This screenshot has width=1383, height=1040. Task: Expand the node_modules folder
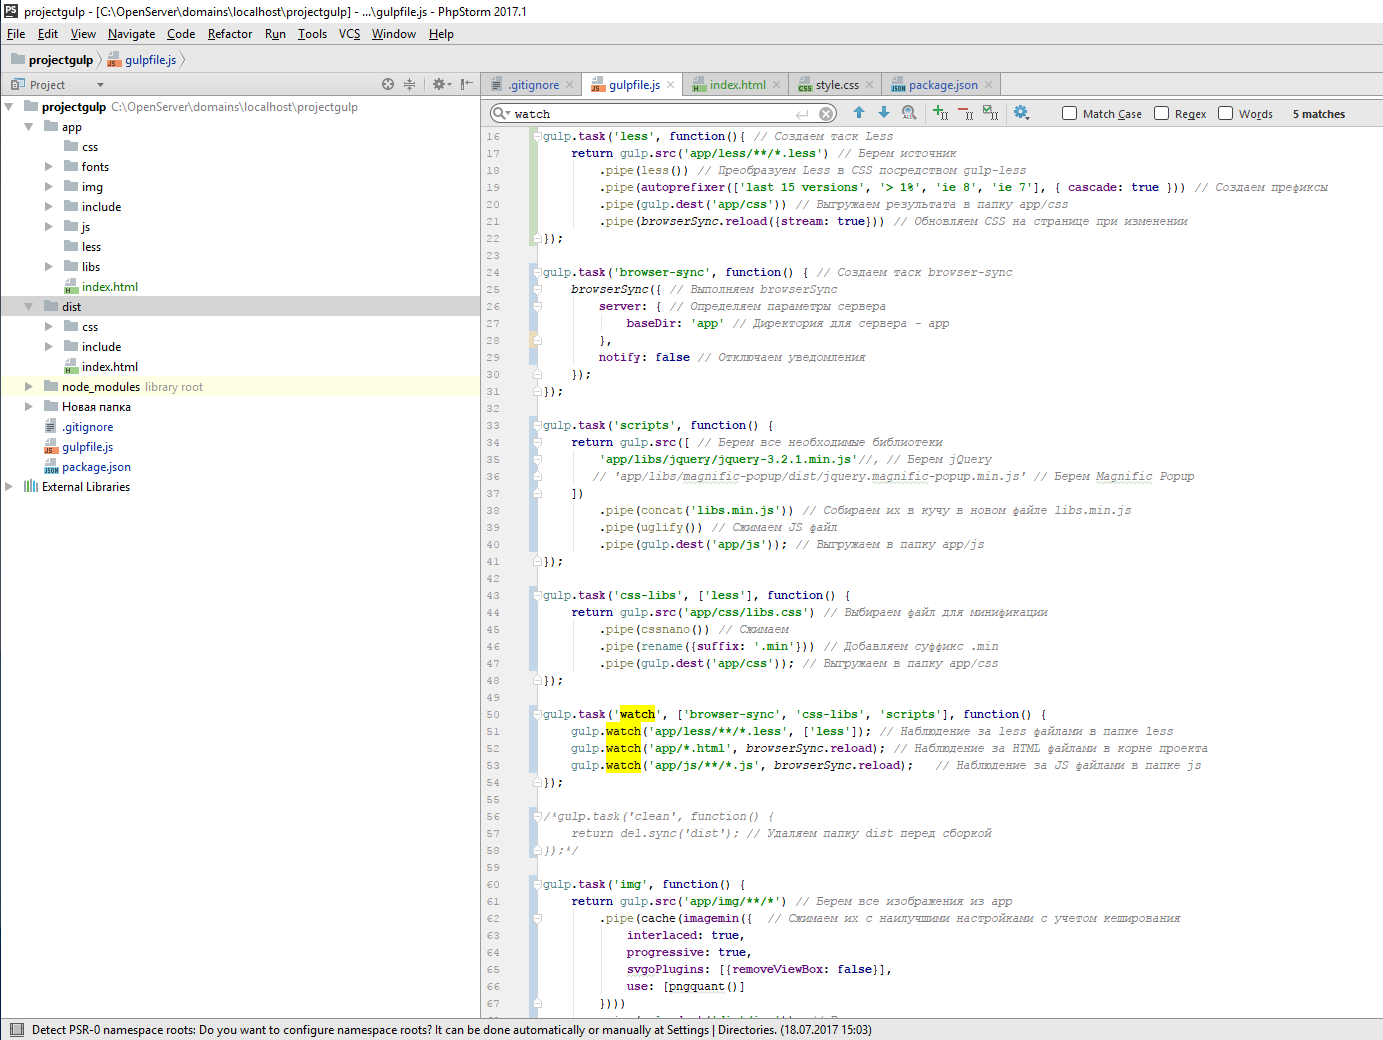29,387
